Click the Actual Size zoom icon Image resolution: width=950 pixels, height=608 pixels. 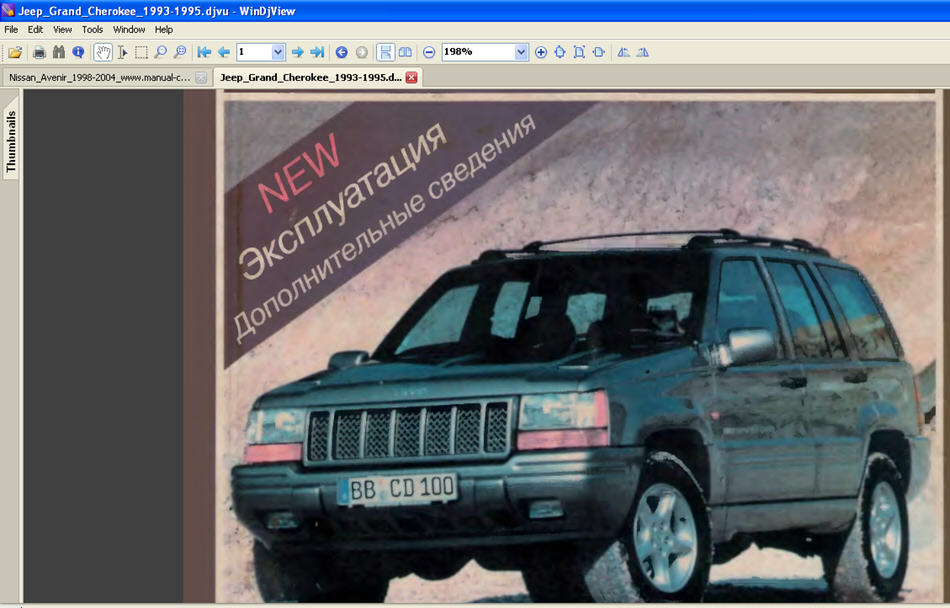tap(560, 53)
